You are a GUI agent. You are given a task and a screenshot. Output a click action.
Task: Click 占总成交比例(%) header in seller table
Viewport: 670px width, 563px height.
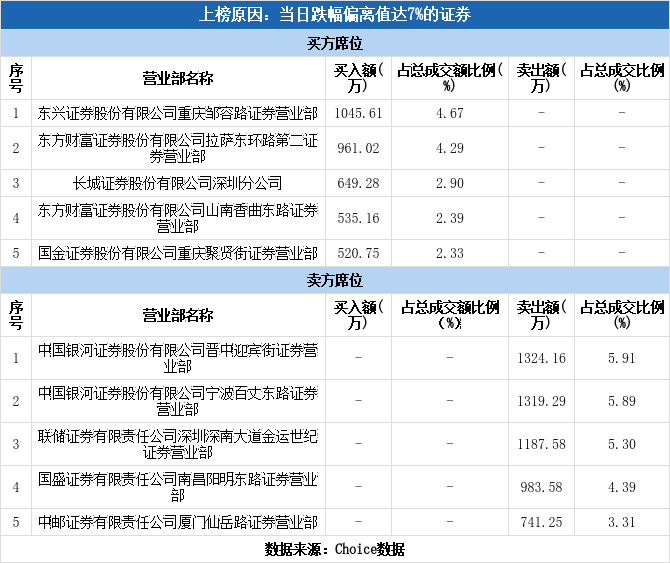point(622,315)
